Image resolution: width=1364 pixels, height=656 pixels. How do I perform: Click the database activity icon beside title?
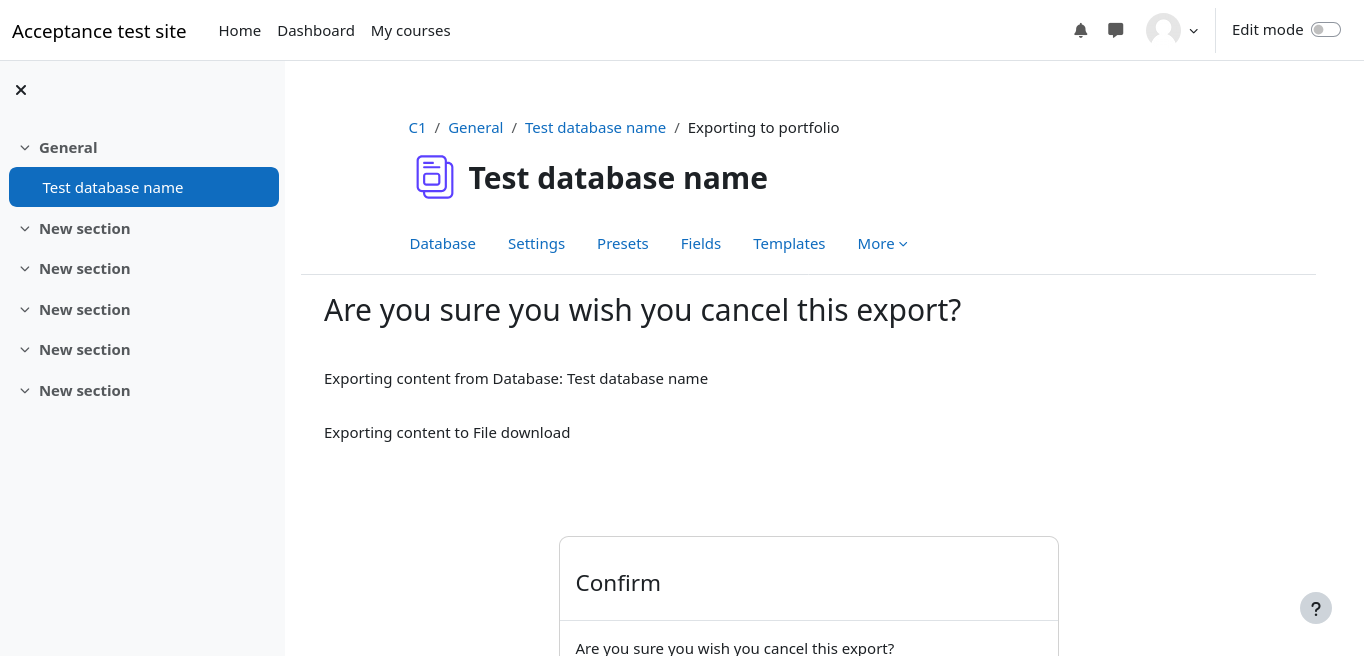click(435, 177)
